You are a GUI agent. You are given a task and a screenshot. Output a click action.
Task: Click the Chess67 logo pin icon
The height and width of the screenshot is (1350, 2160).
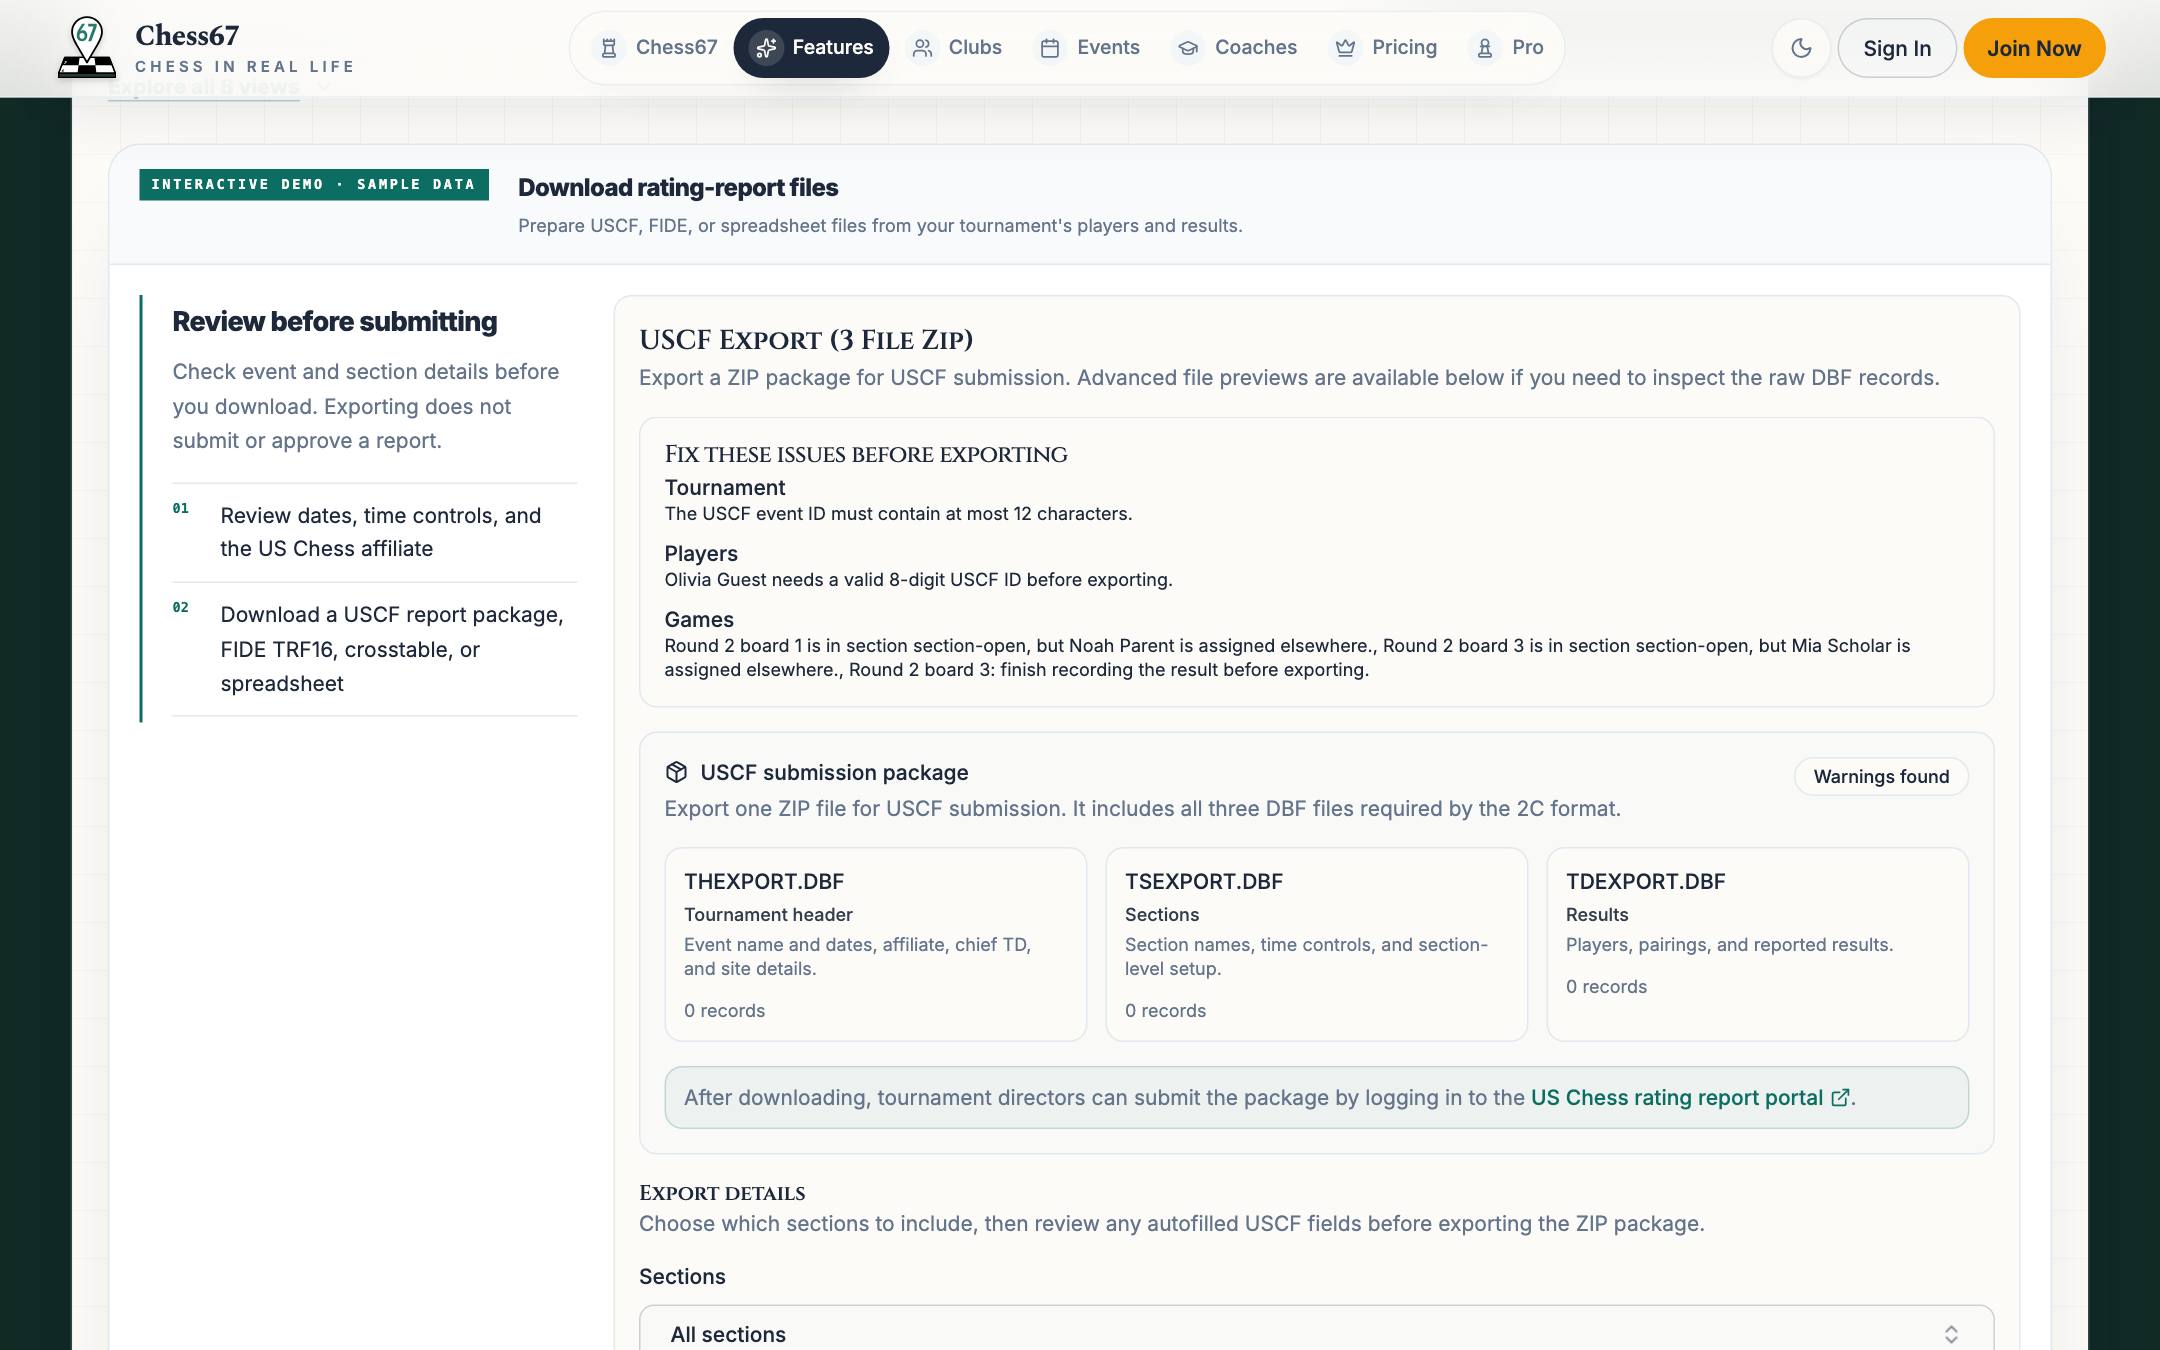(87, 48)
